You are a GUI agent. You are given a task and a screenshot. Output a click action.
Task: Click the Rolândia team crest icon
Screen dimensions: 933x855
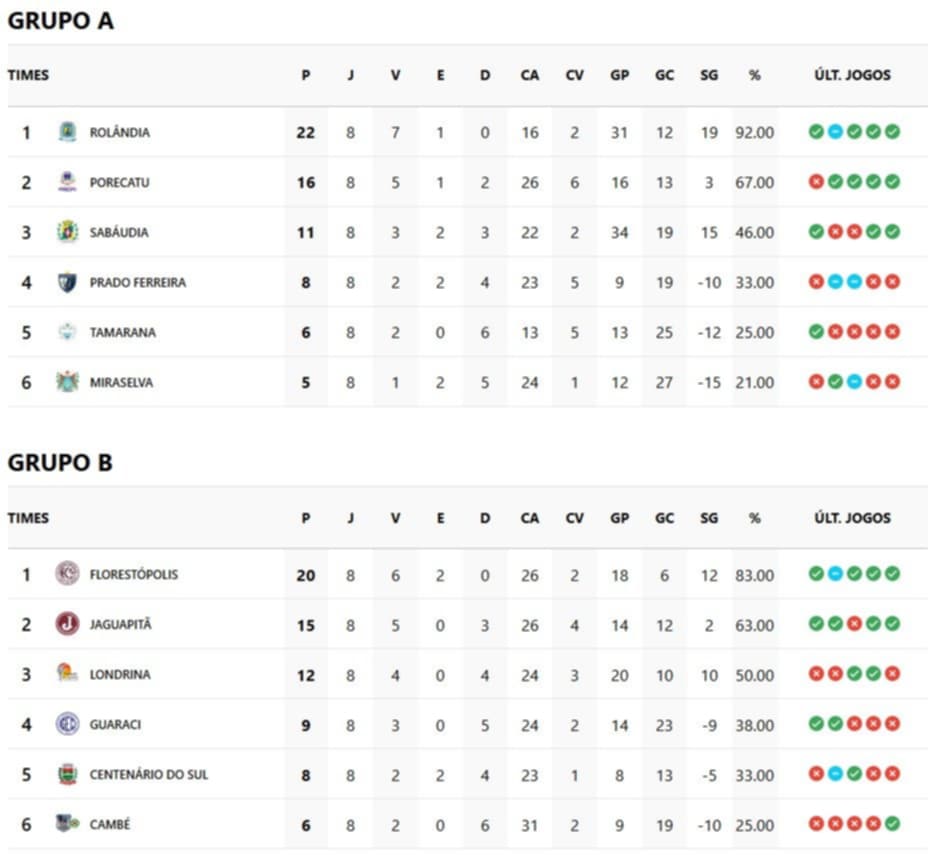click(x=67, y=132)
